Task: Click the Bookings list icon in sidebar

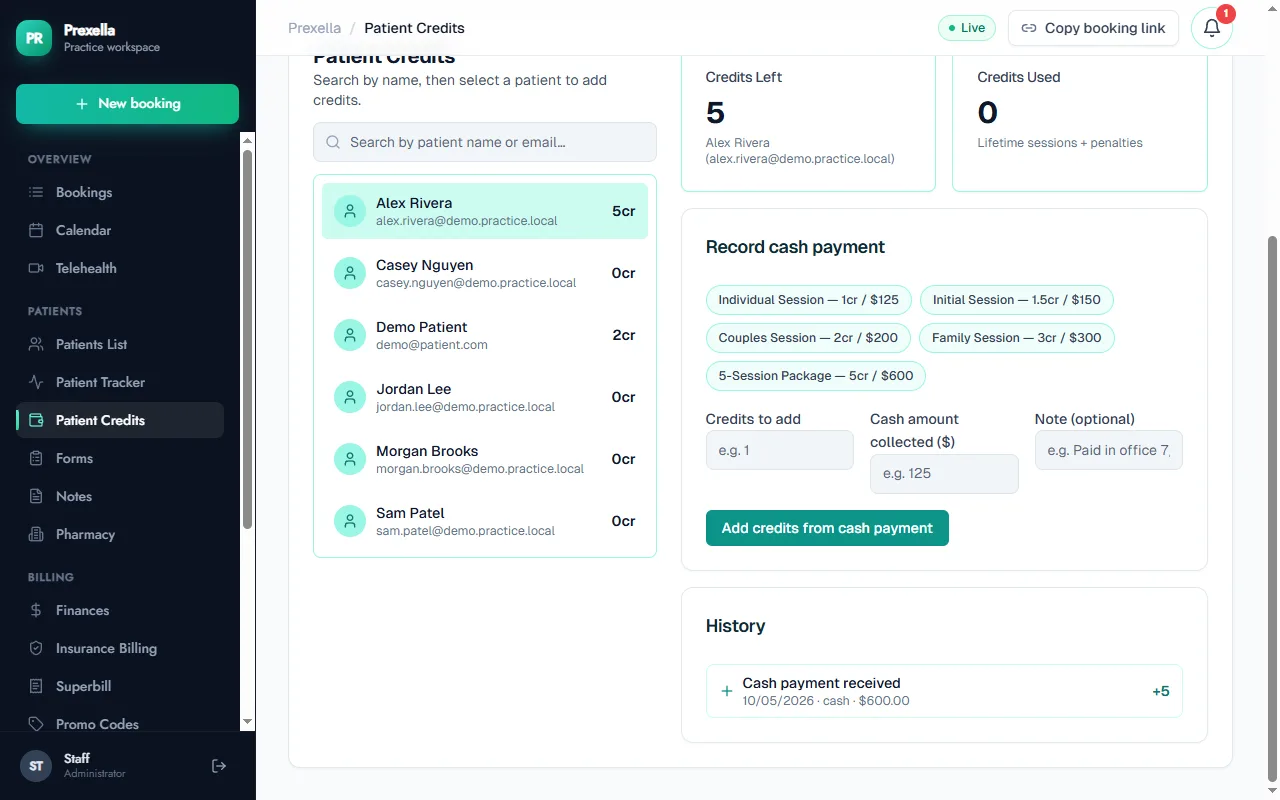Action: pyautogui.click(x=36, y=192)
